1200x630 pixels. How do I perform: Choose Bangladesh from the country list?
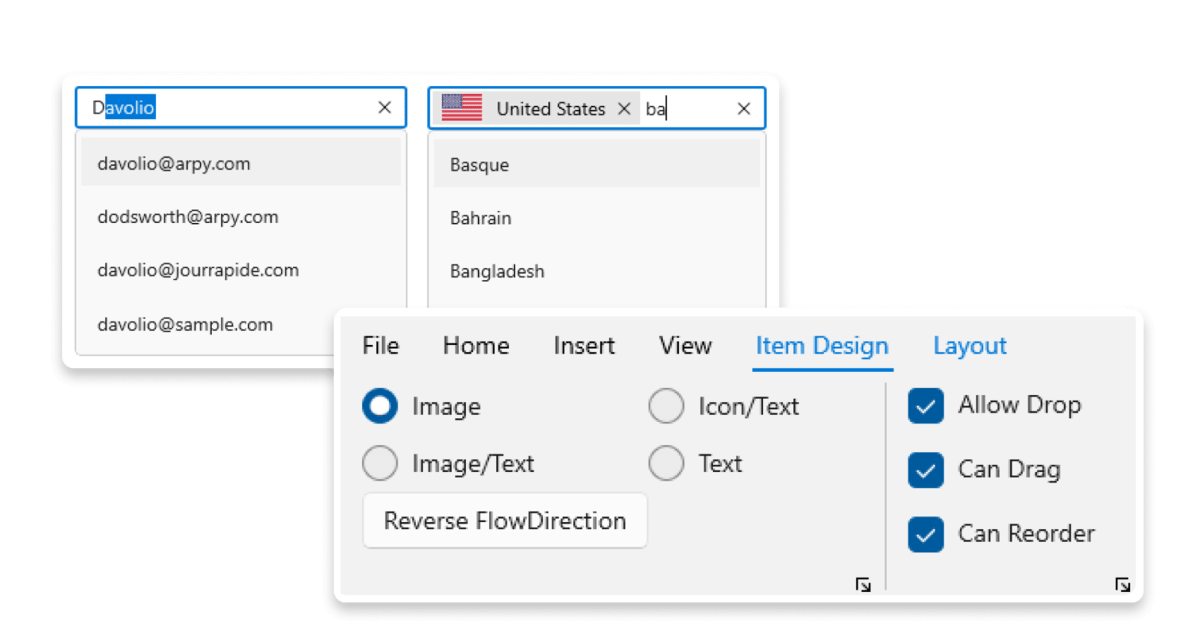(x=497, y=271)
